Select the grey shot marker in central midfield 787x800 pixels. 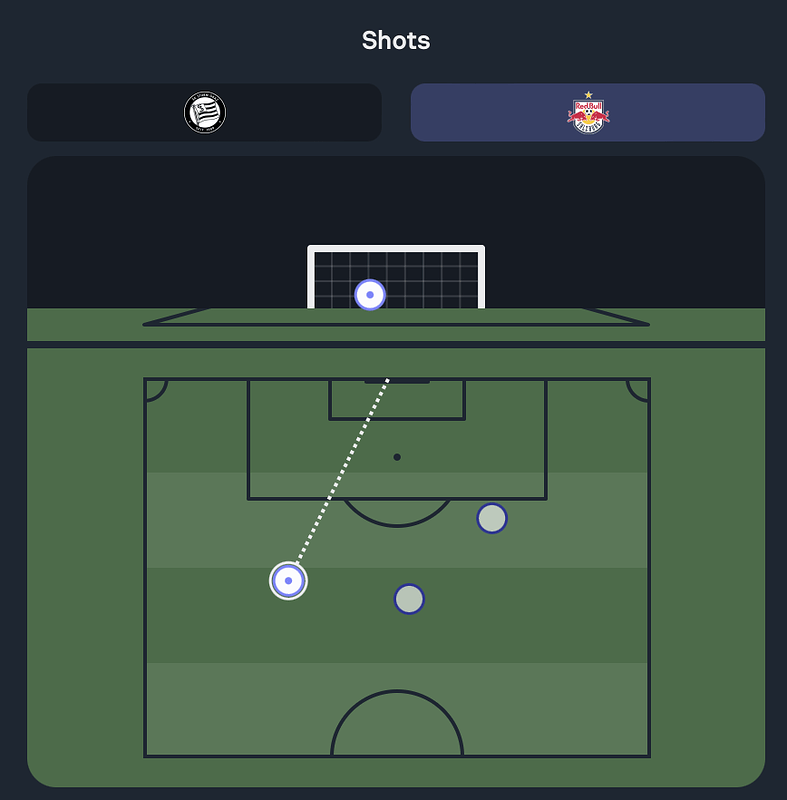(409, 599)
